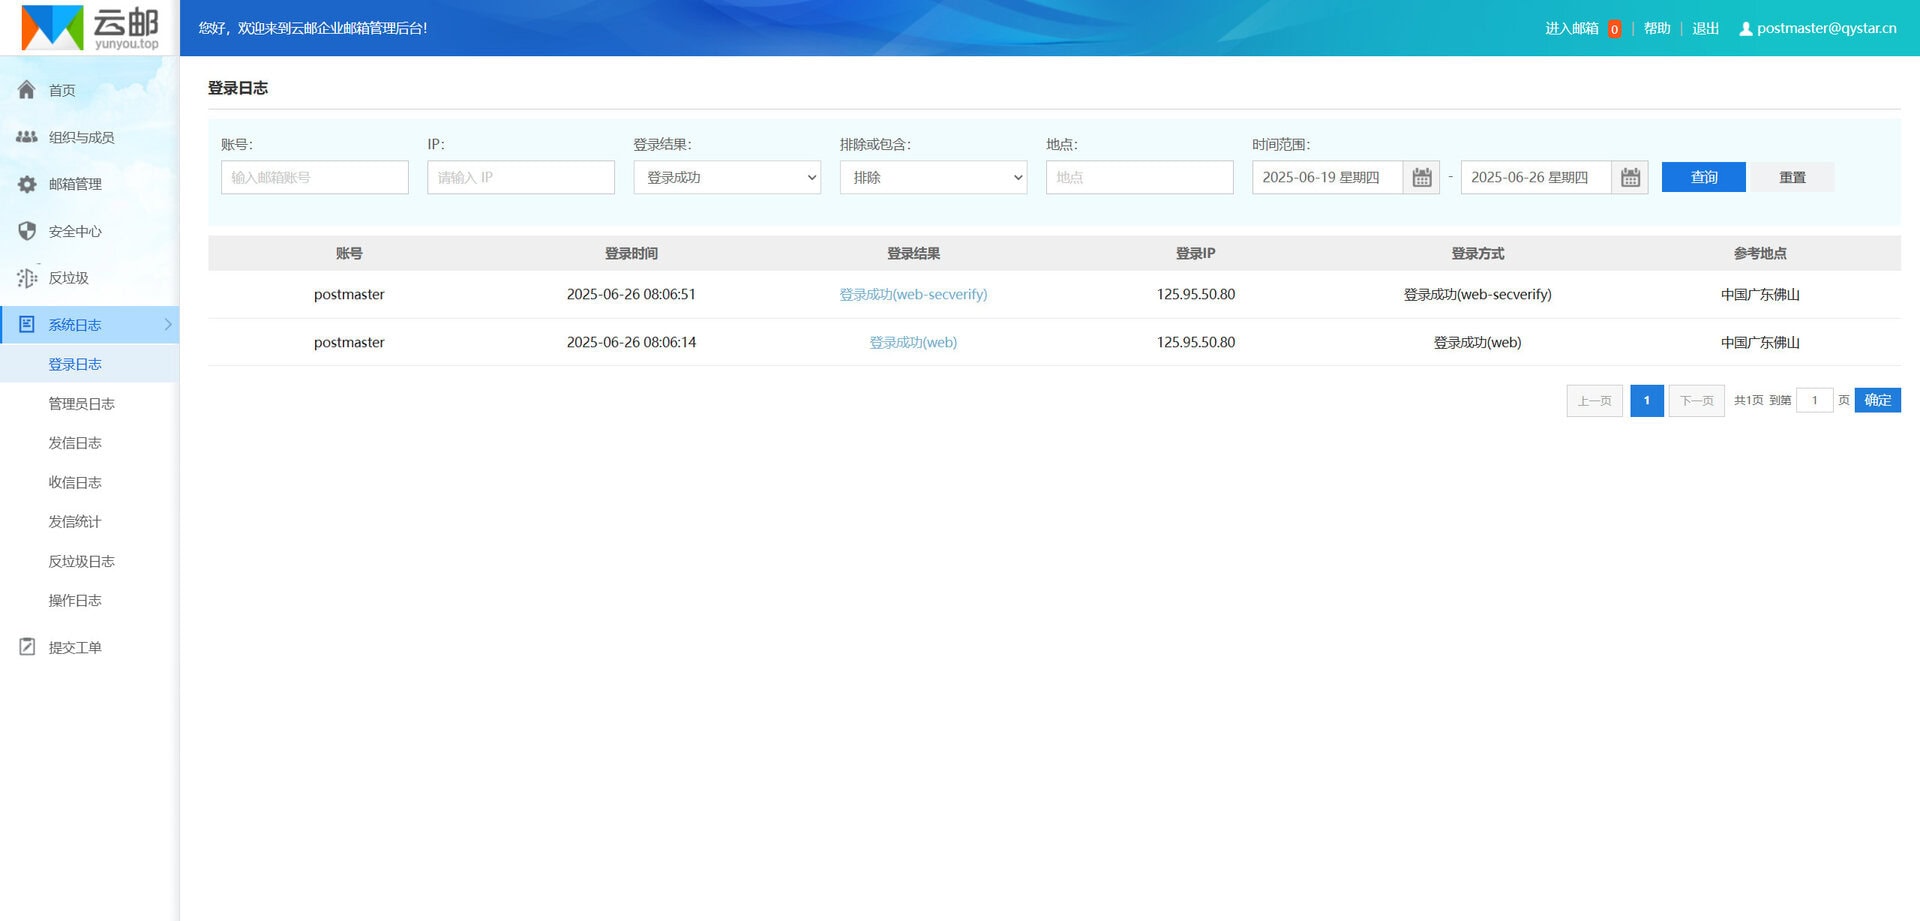The image size is (1920, 921).
Task: Expand the login result (登录结果) dropdown
Action: click(727, 178)
